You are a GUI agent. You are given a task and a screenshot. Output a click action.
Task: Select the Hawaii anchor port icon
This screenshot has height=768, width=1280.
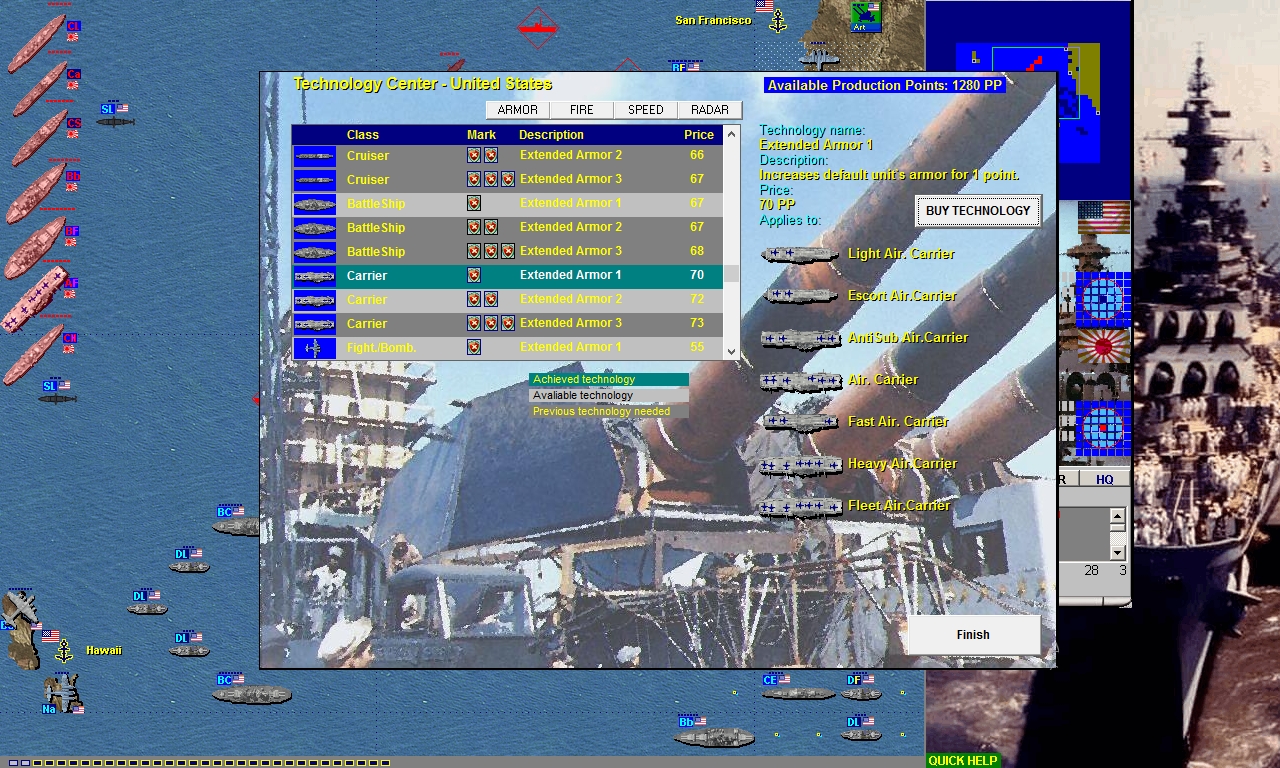pos(63,651)
